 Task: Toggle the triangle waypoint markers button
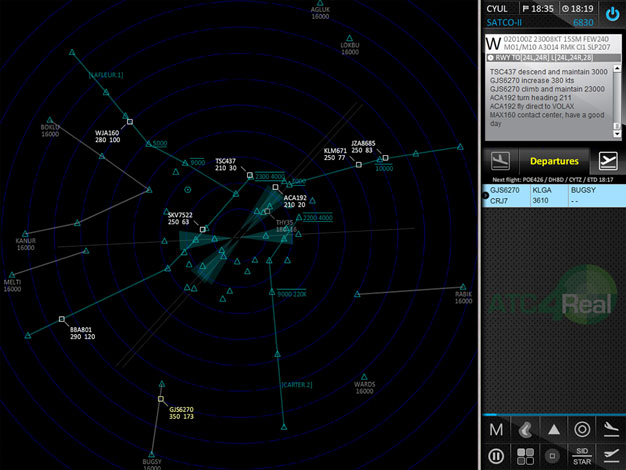tap(553, 430)
